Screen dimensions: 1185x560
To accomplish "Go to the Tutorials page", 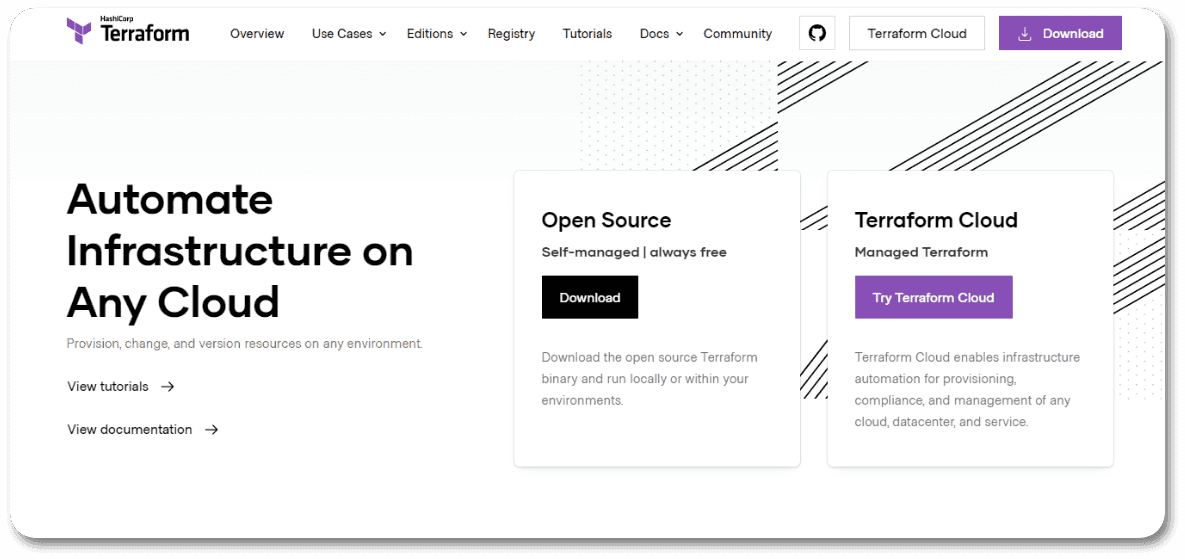I will [x=587, y=33].
